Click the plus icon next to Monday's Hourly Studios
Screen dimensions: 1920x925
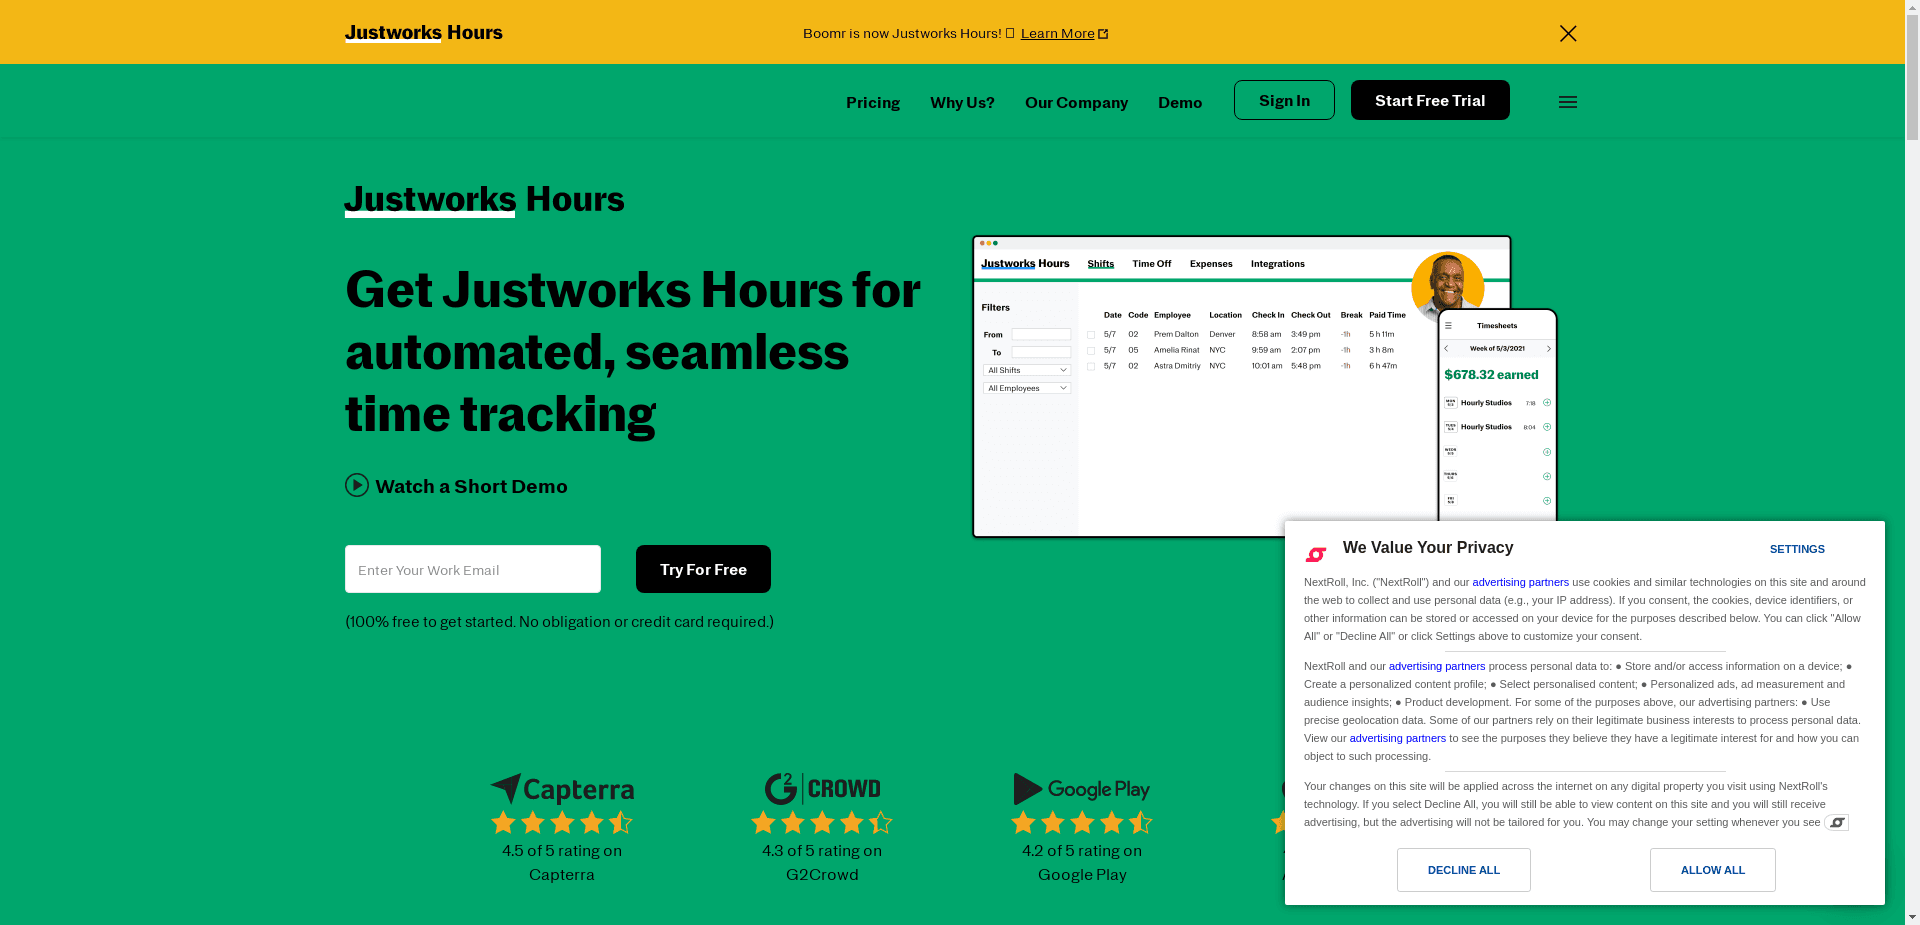coord(1546,402)
